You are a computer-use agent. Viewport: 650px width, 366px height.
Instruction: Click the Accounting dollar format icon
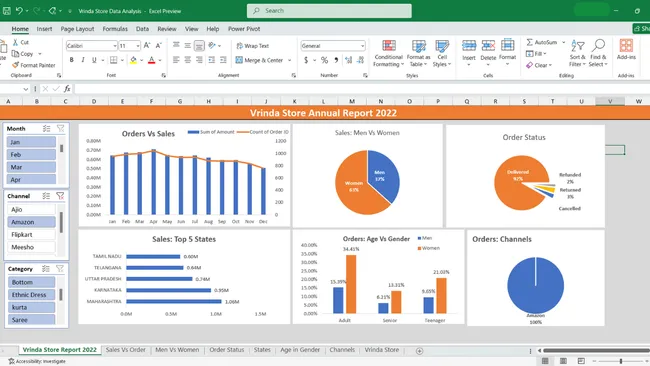(306, 60)
